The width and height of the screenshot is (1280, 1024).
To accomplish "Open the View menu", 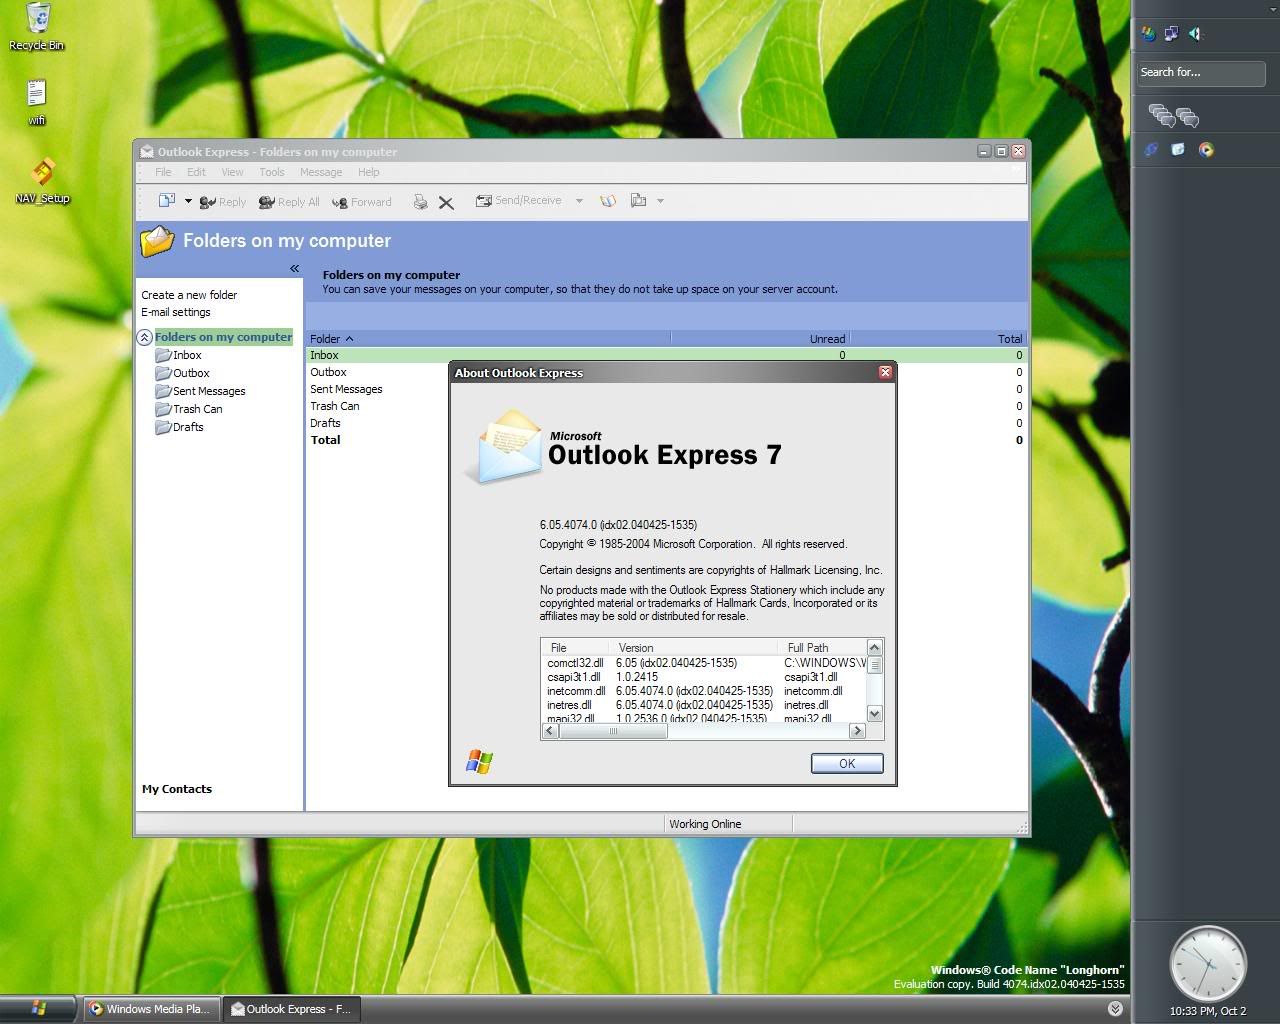I will coord(232,172).
